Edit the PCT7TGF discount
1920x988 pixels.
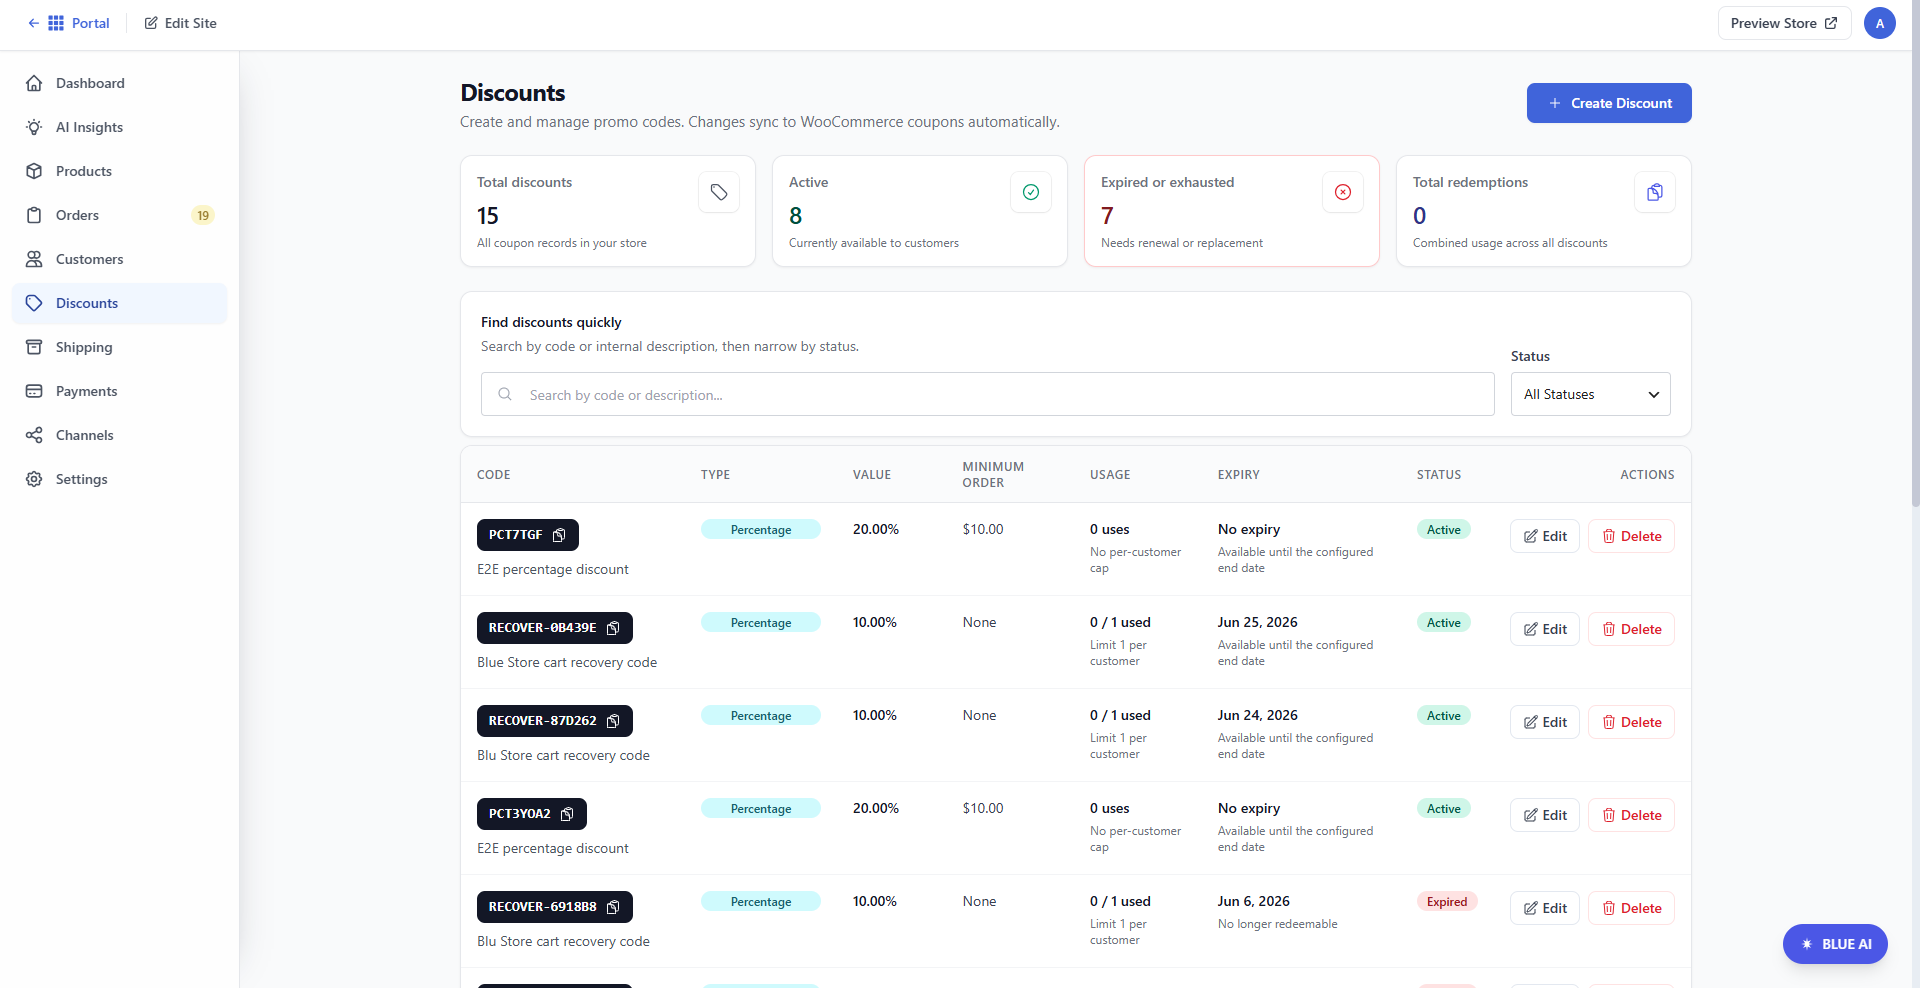point(1545,536)
